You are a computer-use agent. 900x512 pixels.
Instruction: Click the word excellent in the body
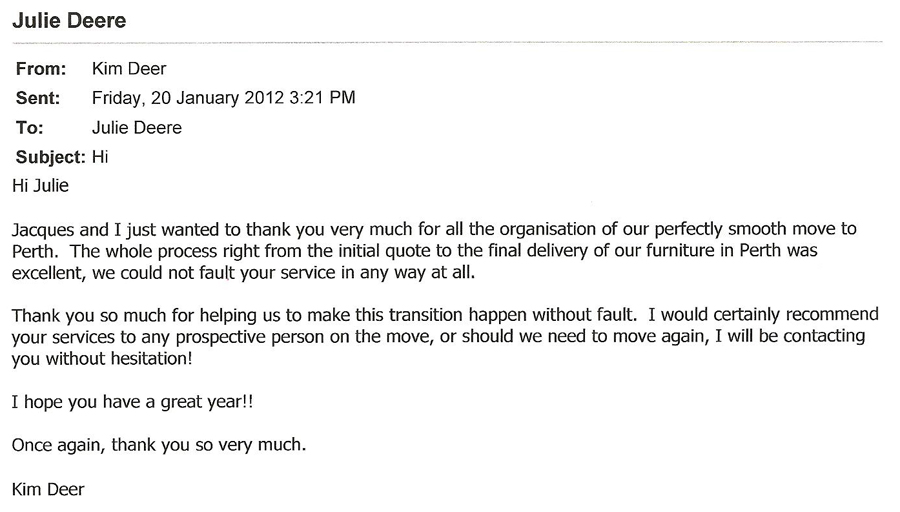48,273
